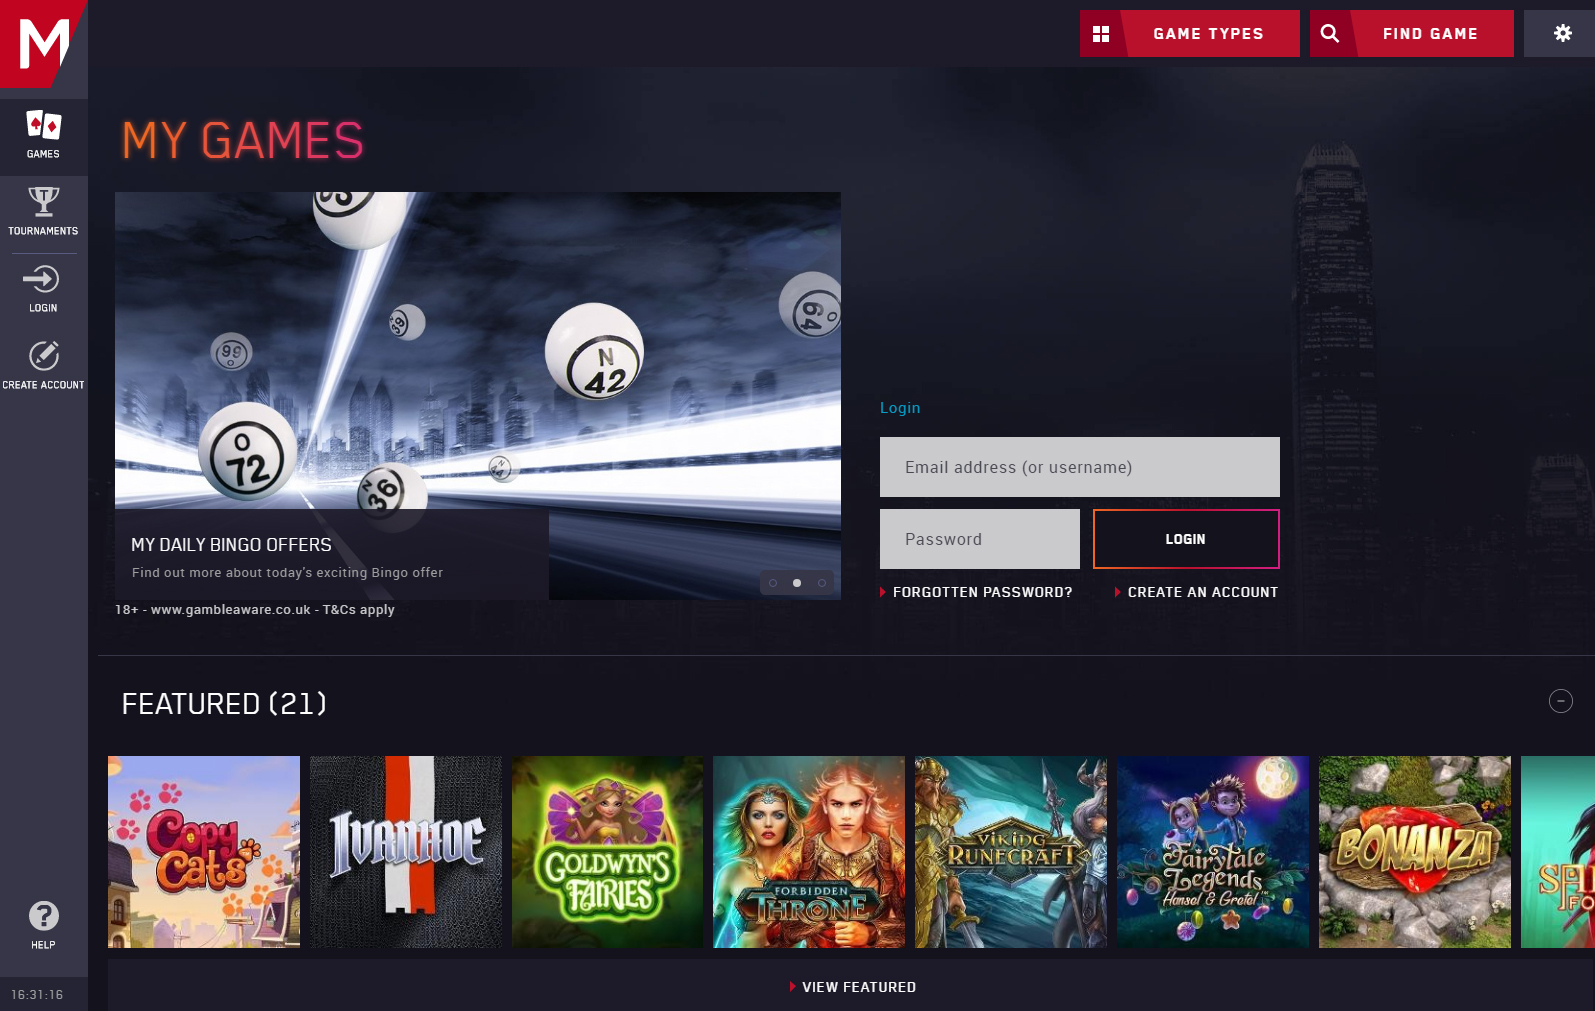Open the Games section in sidebar
Screen dimensions: 1595x1011
(43, 134)
